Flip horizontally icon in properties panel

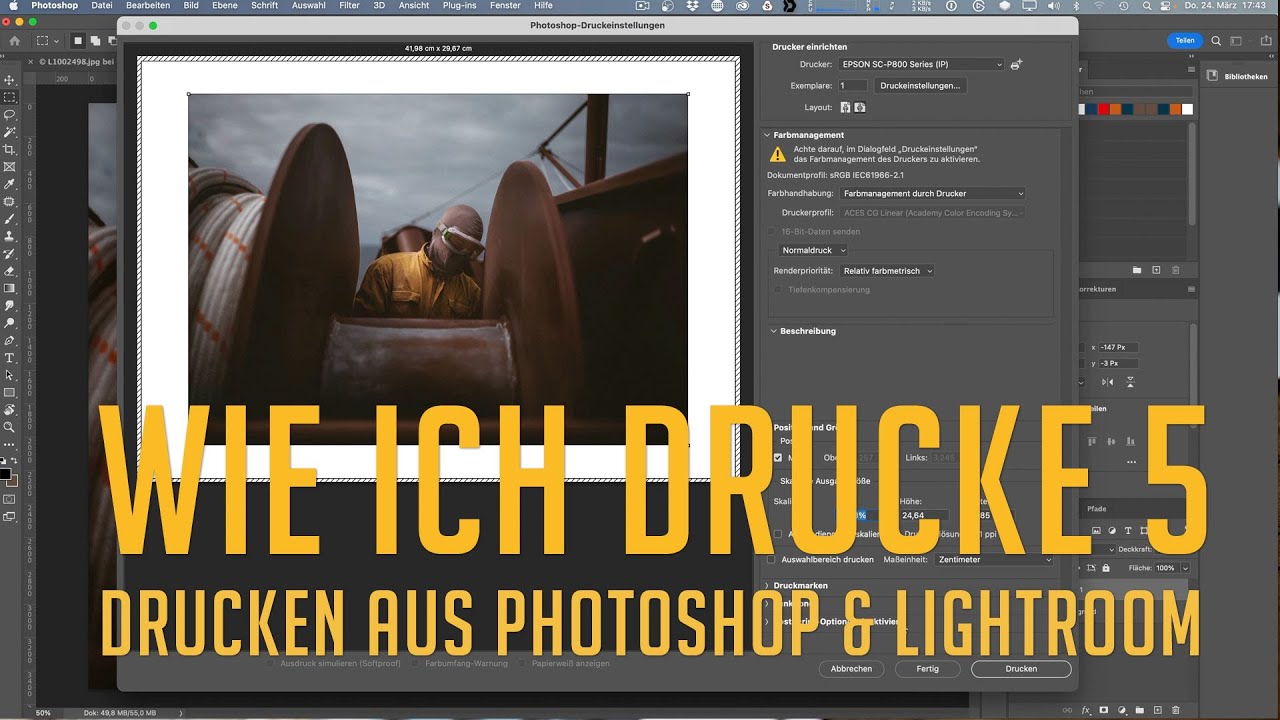click(x=1107, y=382)
